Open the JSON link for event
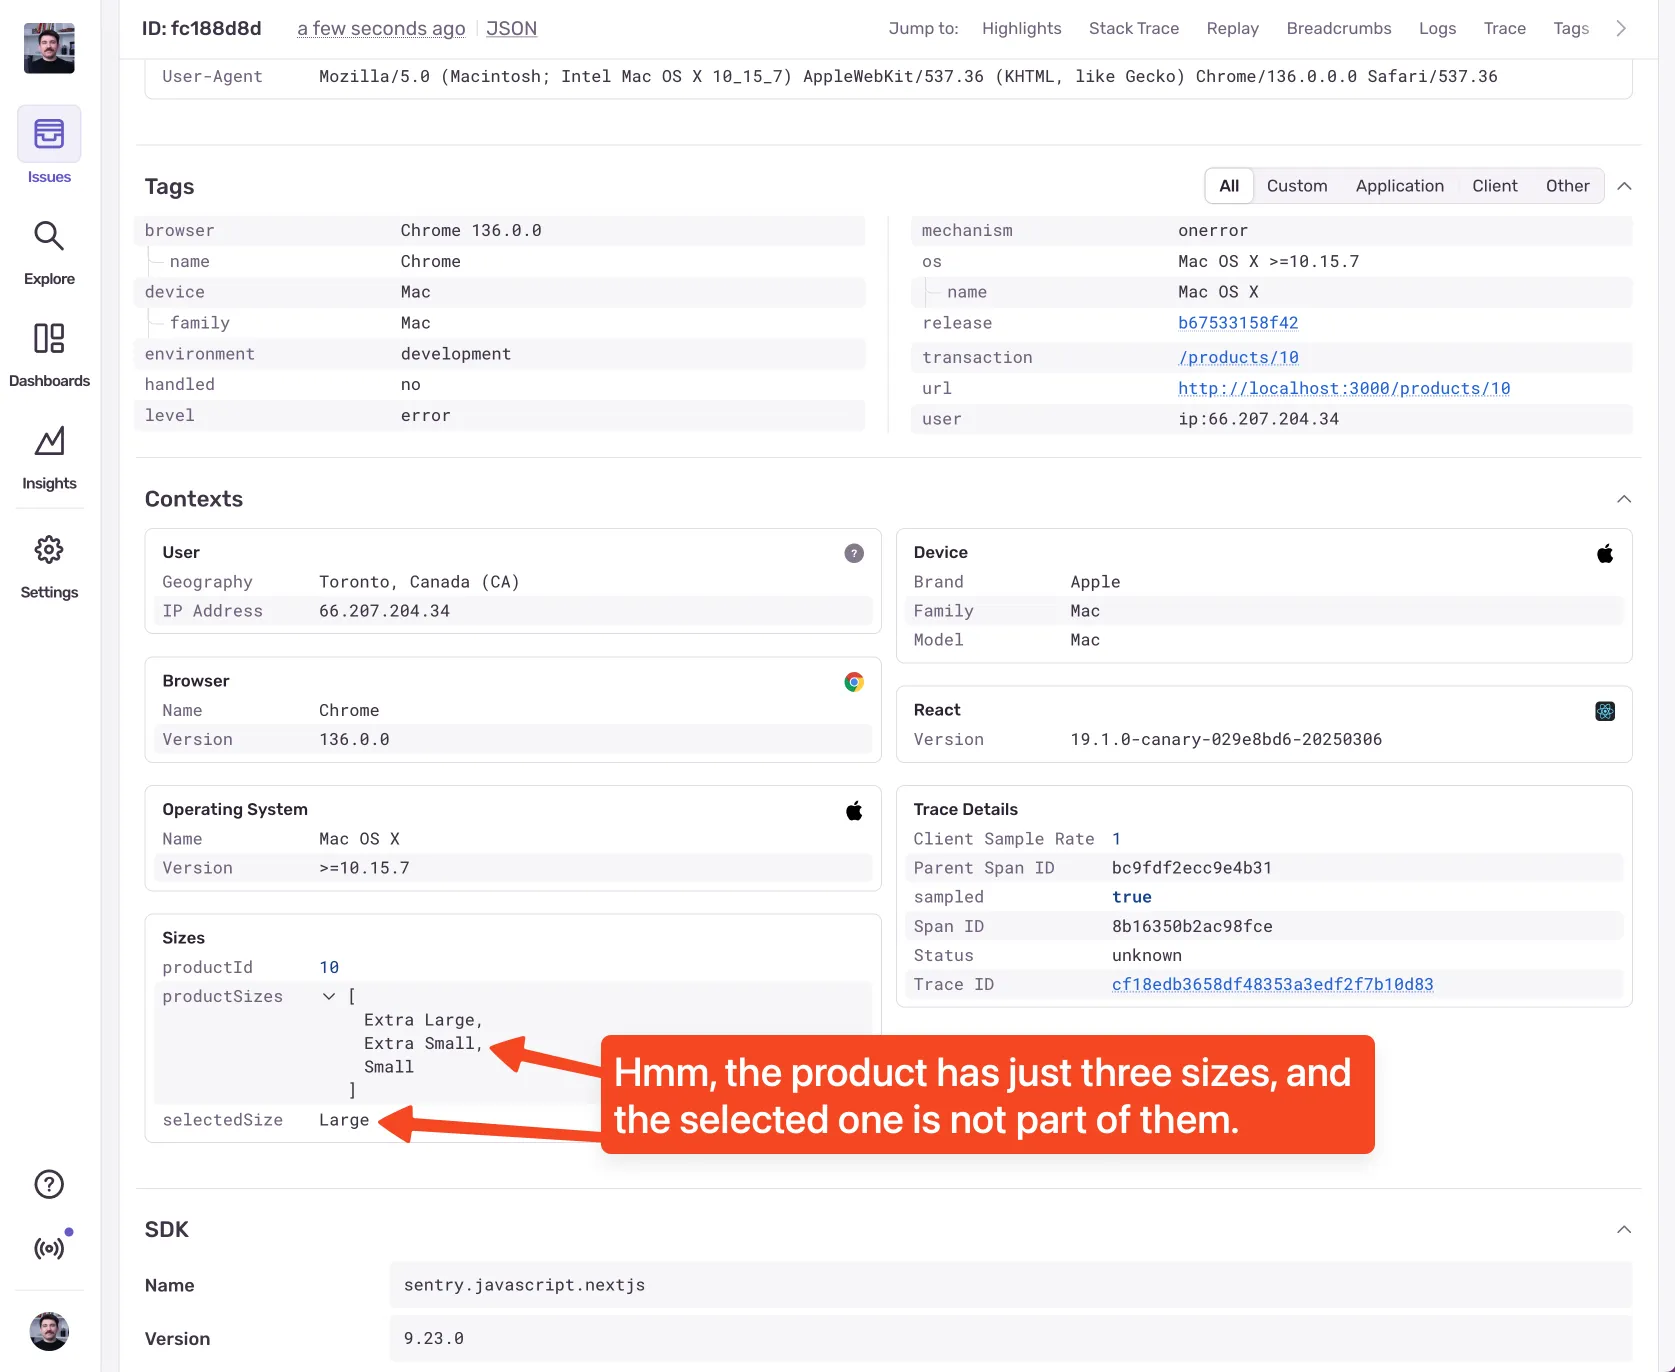Image resolution: width=1675 pixels, height=1372 pixels. pyautogui.click(x=511, y=29)
